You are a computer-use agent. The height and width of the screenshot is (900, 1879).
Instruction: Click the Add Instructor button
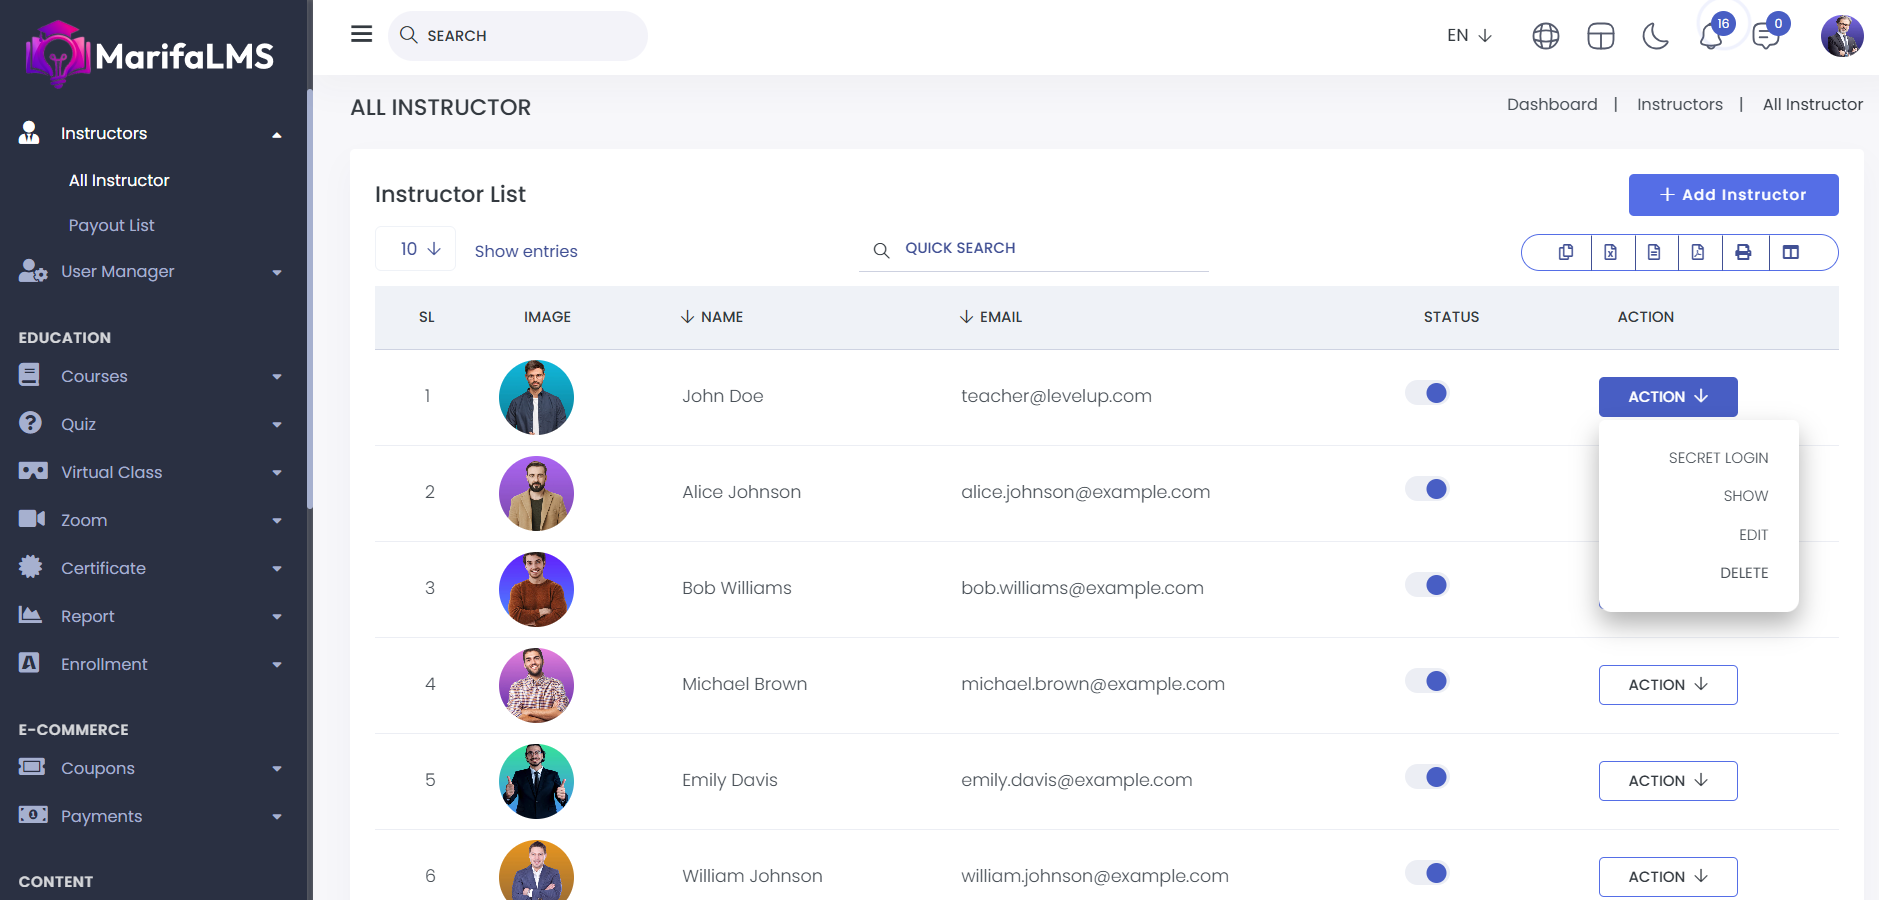(1733, 195)
